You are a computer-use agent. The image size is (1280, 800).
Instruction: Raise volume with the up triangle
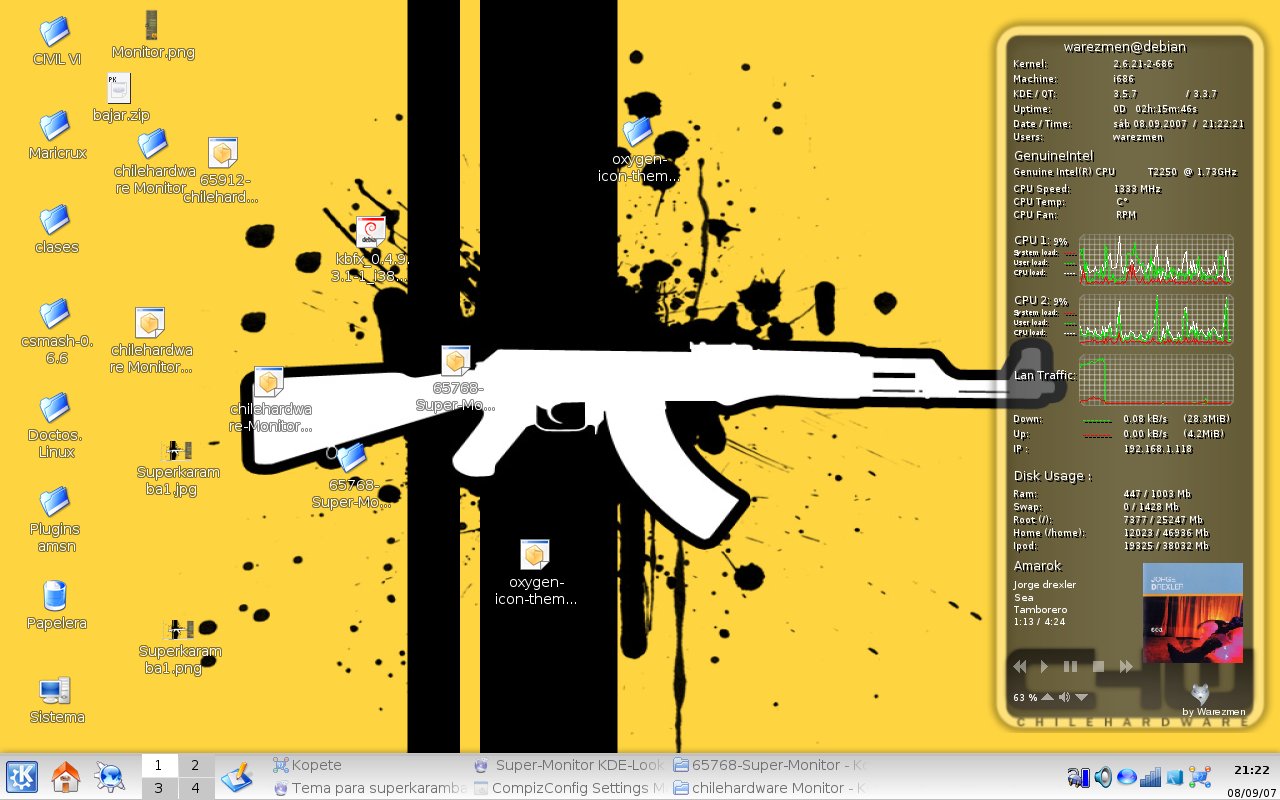(x=1047, y=697)
